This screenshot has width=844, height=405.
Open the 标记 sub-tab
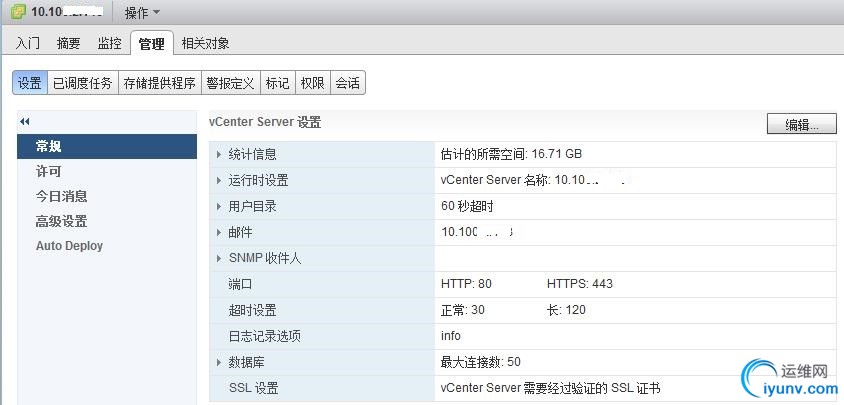278,83
